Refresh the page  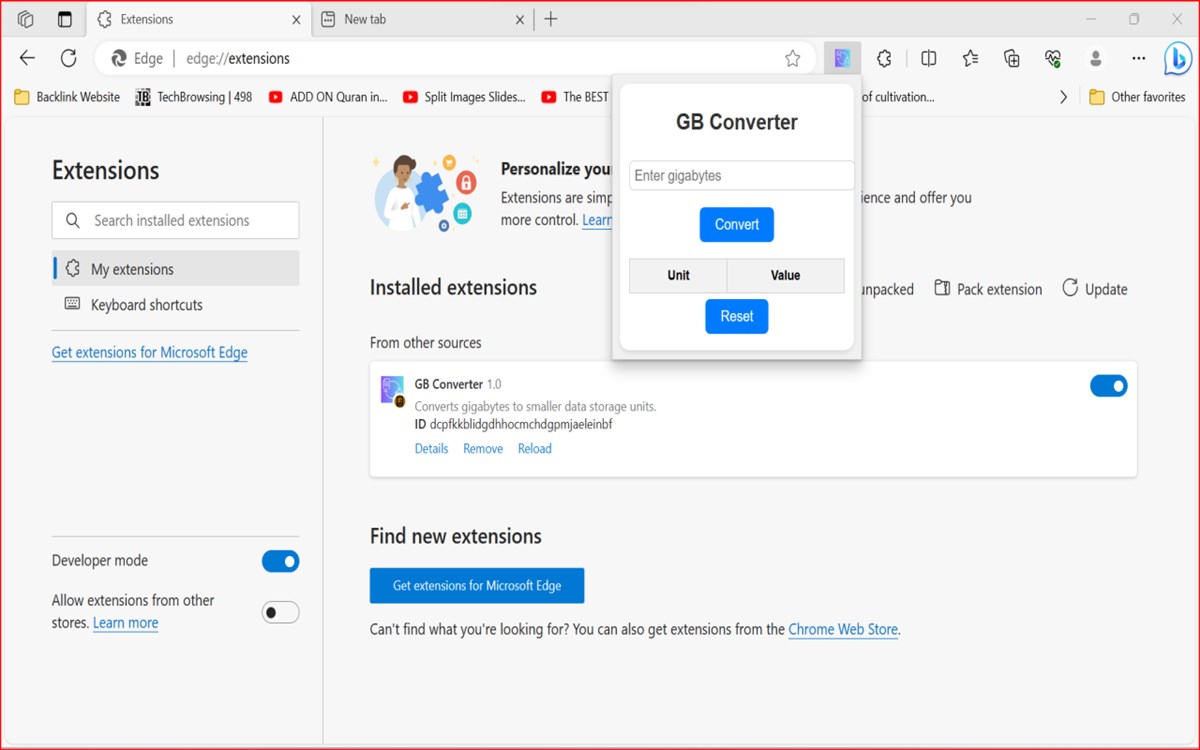68,58
